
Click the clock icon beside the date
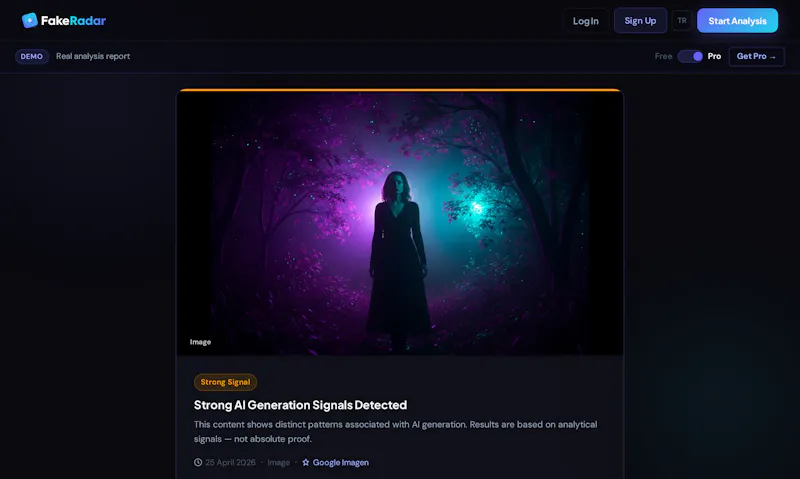coord(198,462)
